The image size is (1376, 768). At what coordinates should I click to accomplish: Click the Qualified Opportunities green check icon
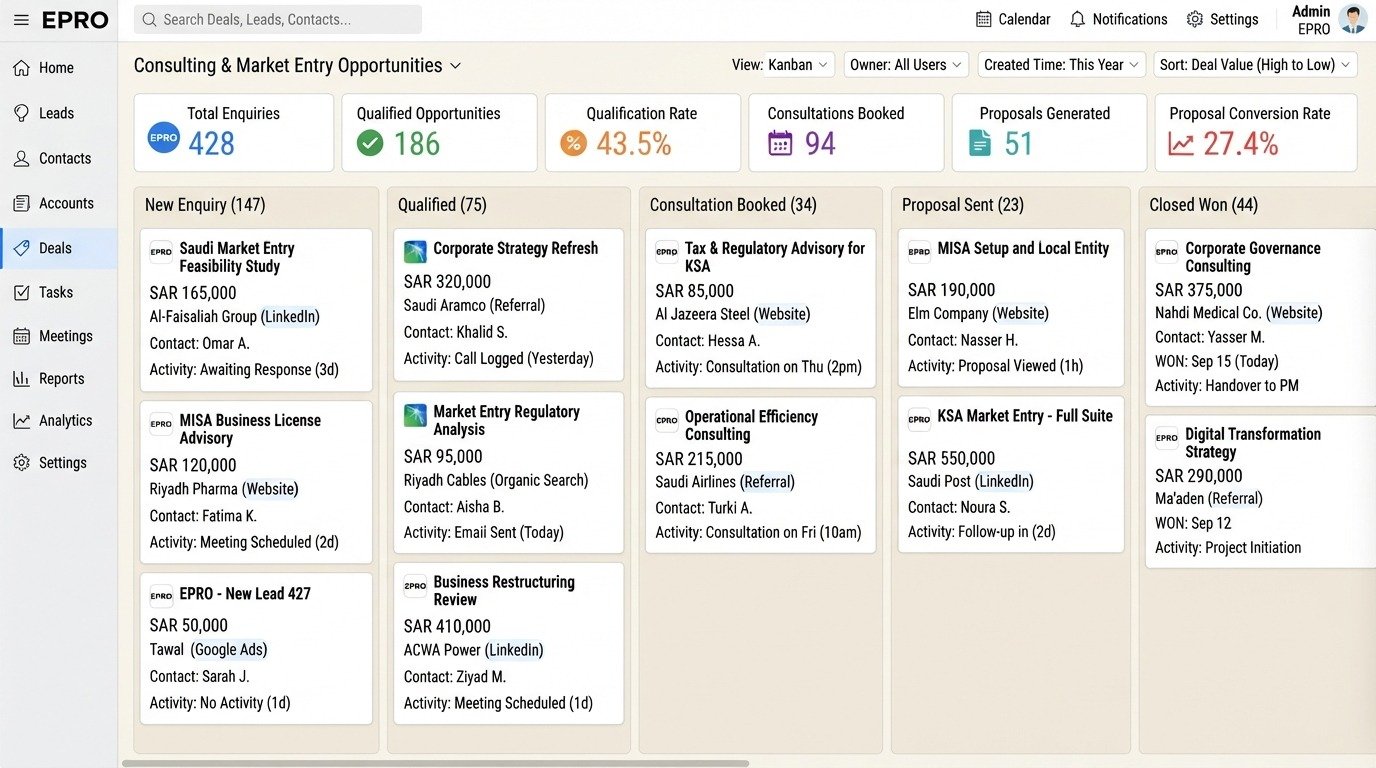(x=370, y=143)
